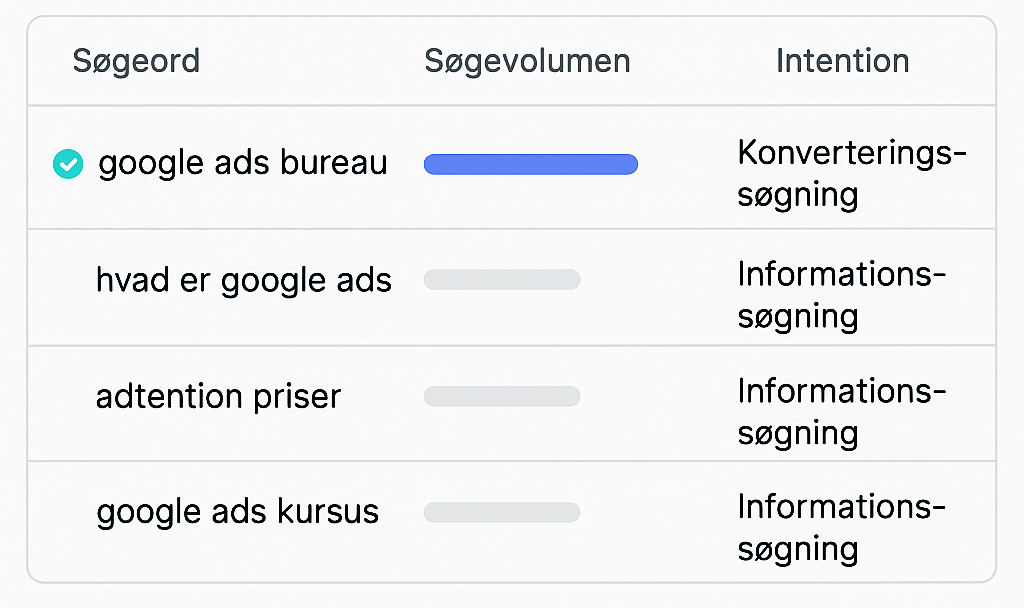Open the 'adtention priser' keyword
Image resolution: width=1024 pixels, height=608 pixels.
218,397
